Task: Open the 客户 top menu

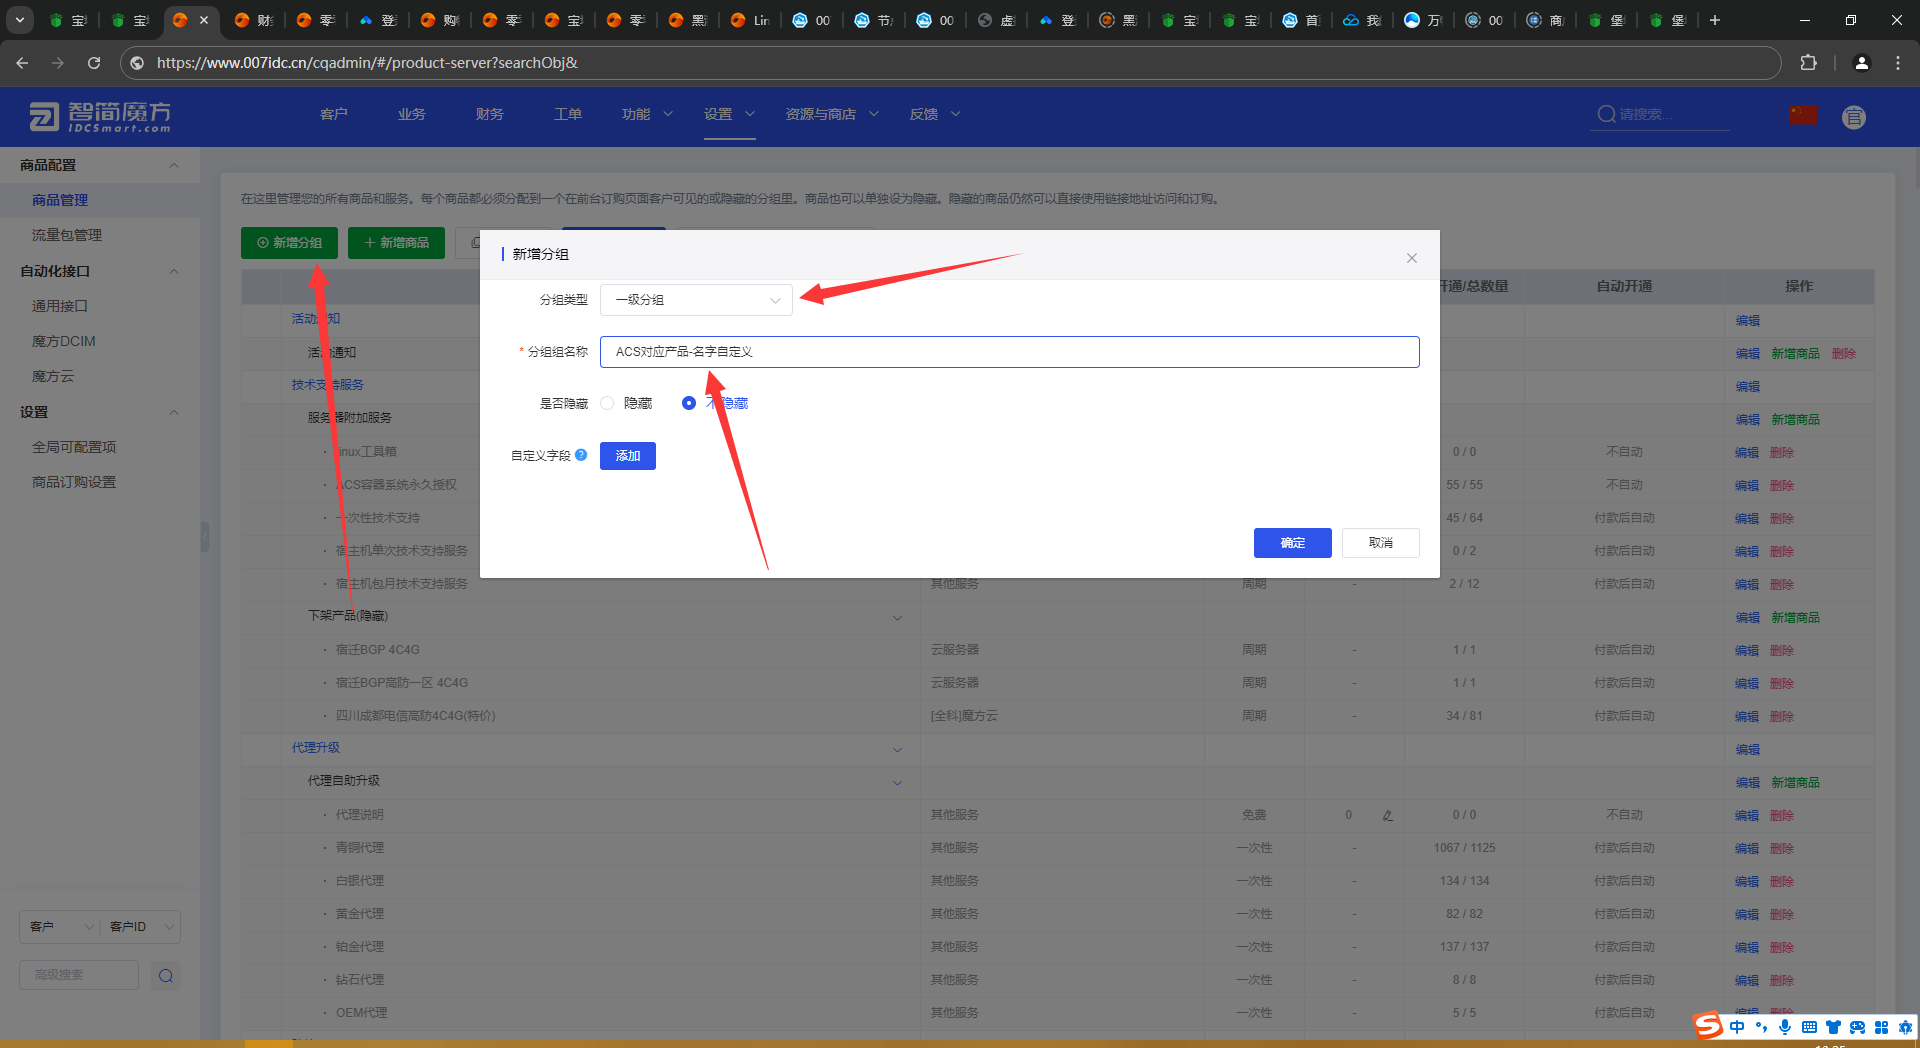Action: 334,114
